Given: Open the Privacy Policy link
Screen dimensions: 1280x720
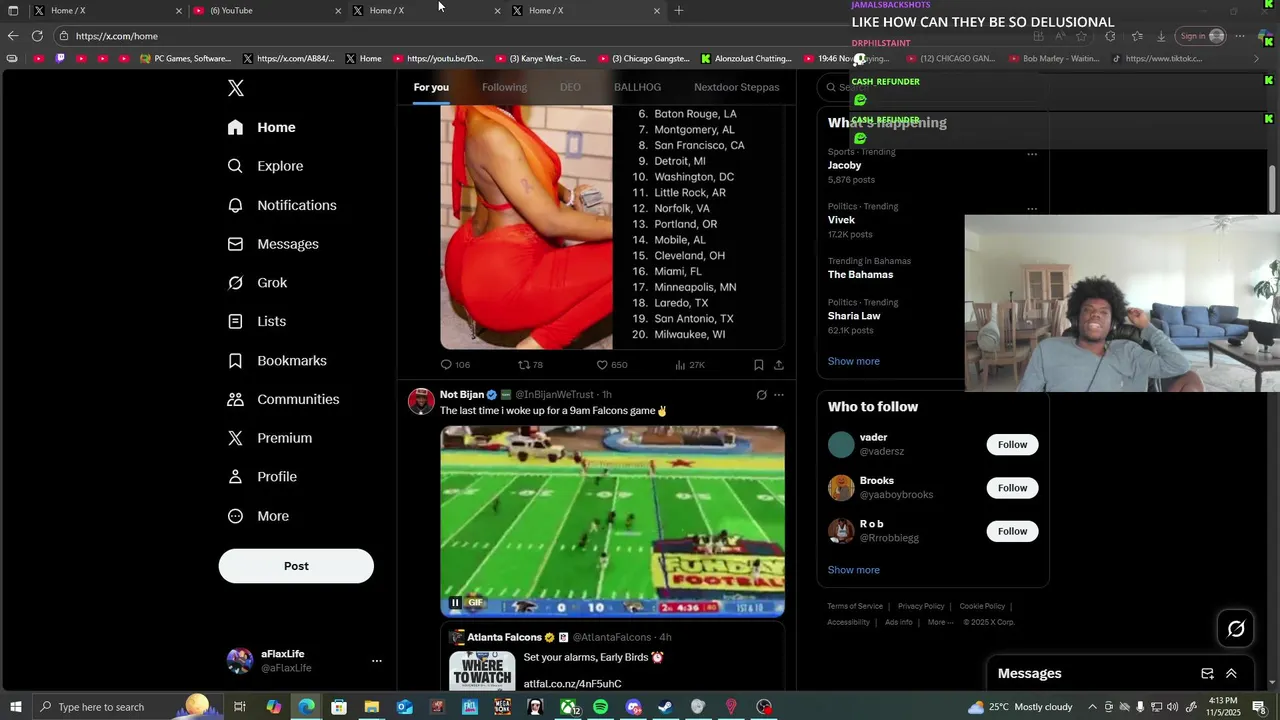Looking at the screenshot, I should pyautogui.click(x=921, y=606).
